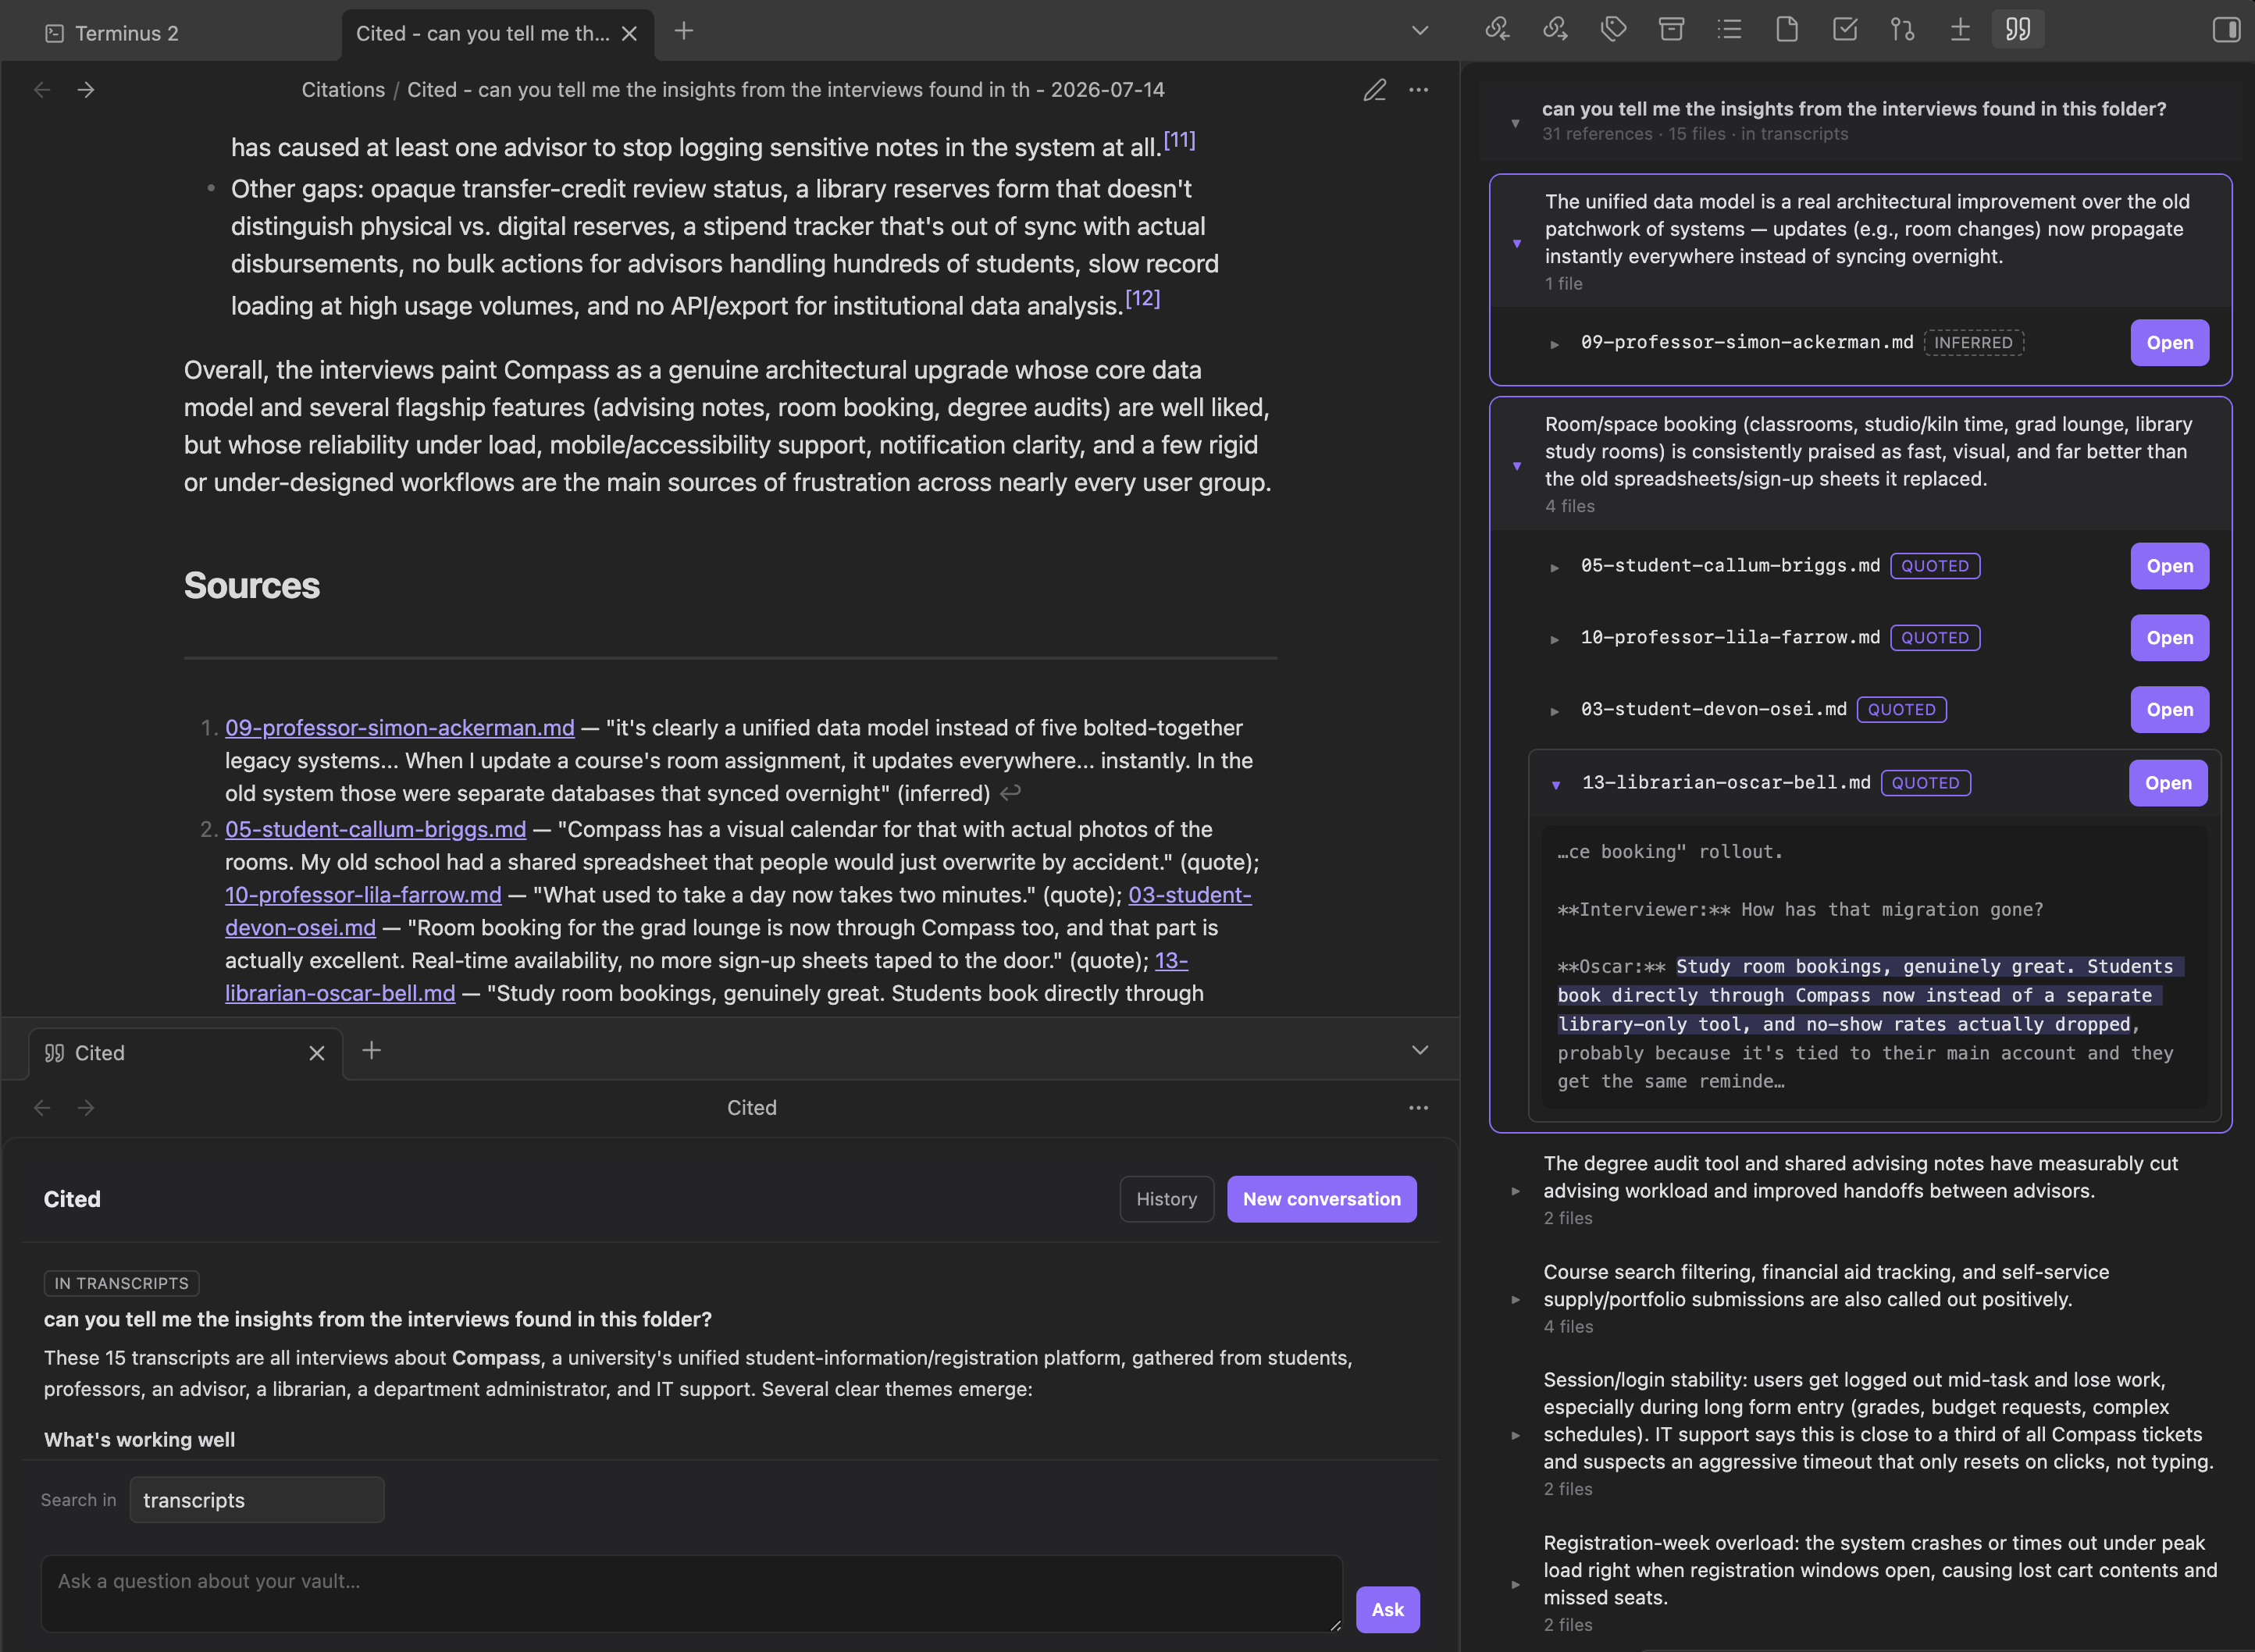This screenshot has height=1652, width=2255.
Task: Click the IN TRANSCRIPTS badge
Action: 121,1283
